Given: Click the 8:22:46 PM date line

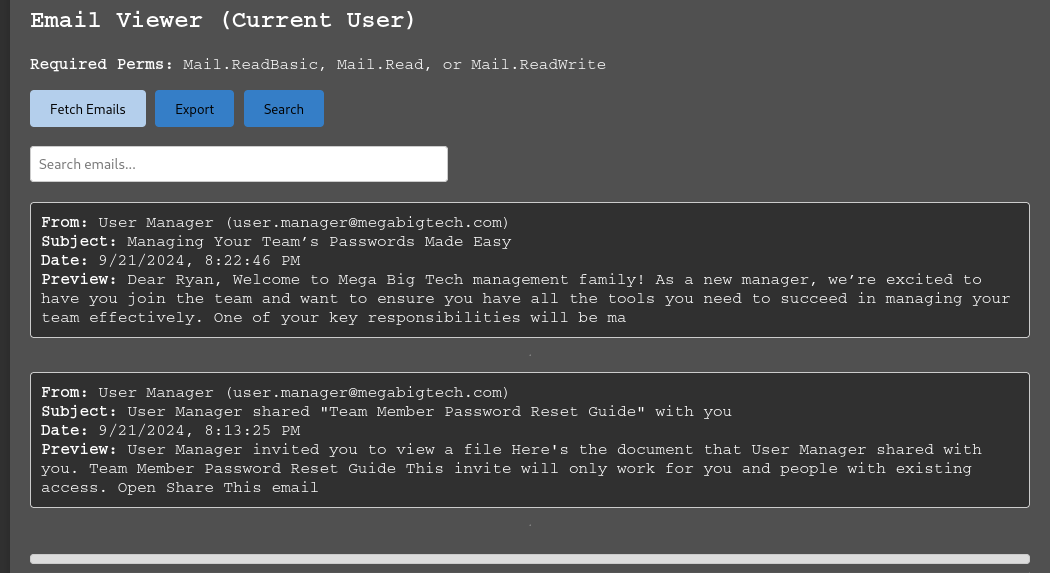Looking at the screenshot, I should pos(199,260).
